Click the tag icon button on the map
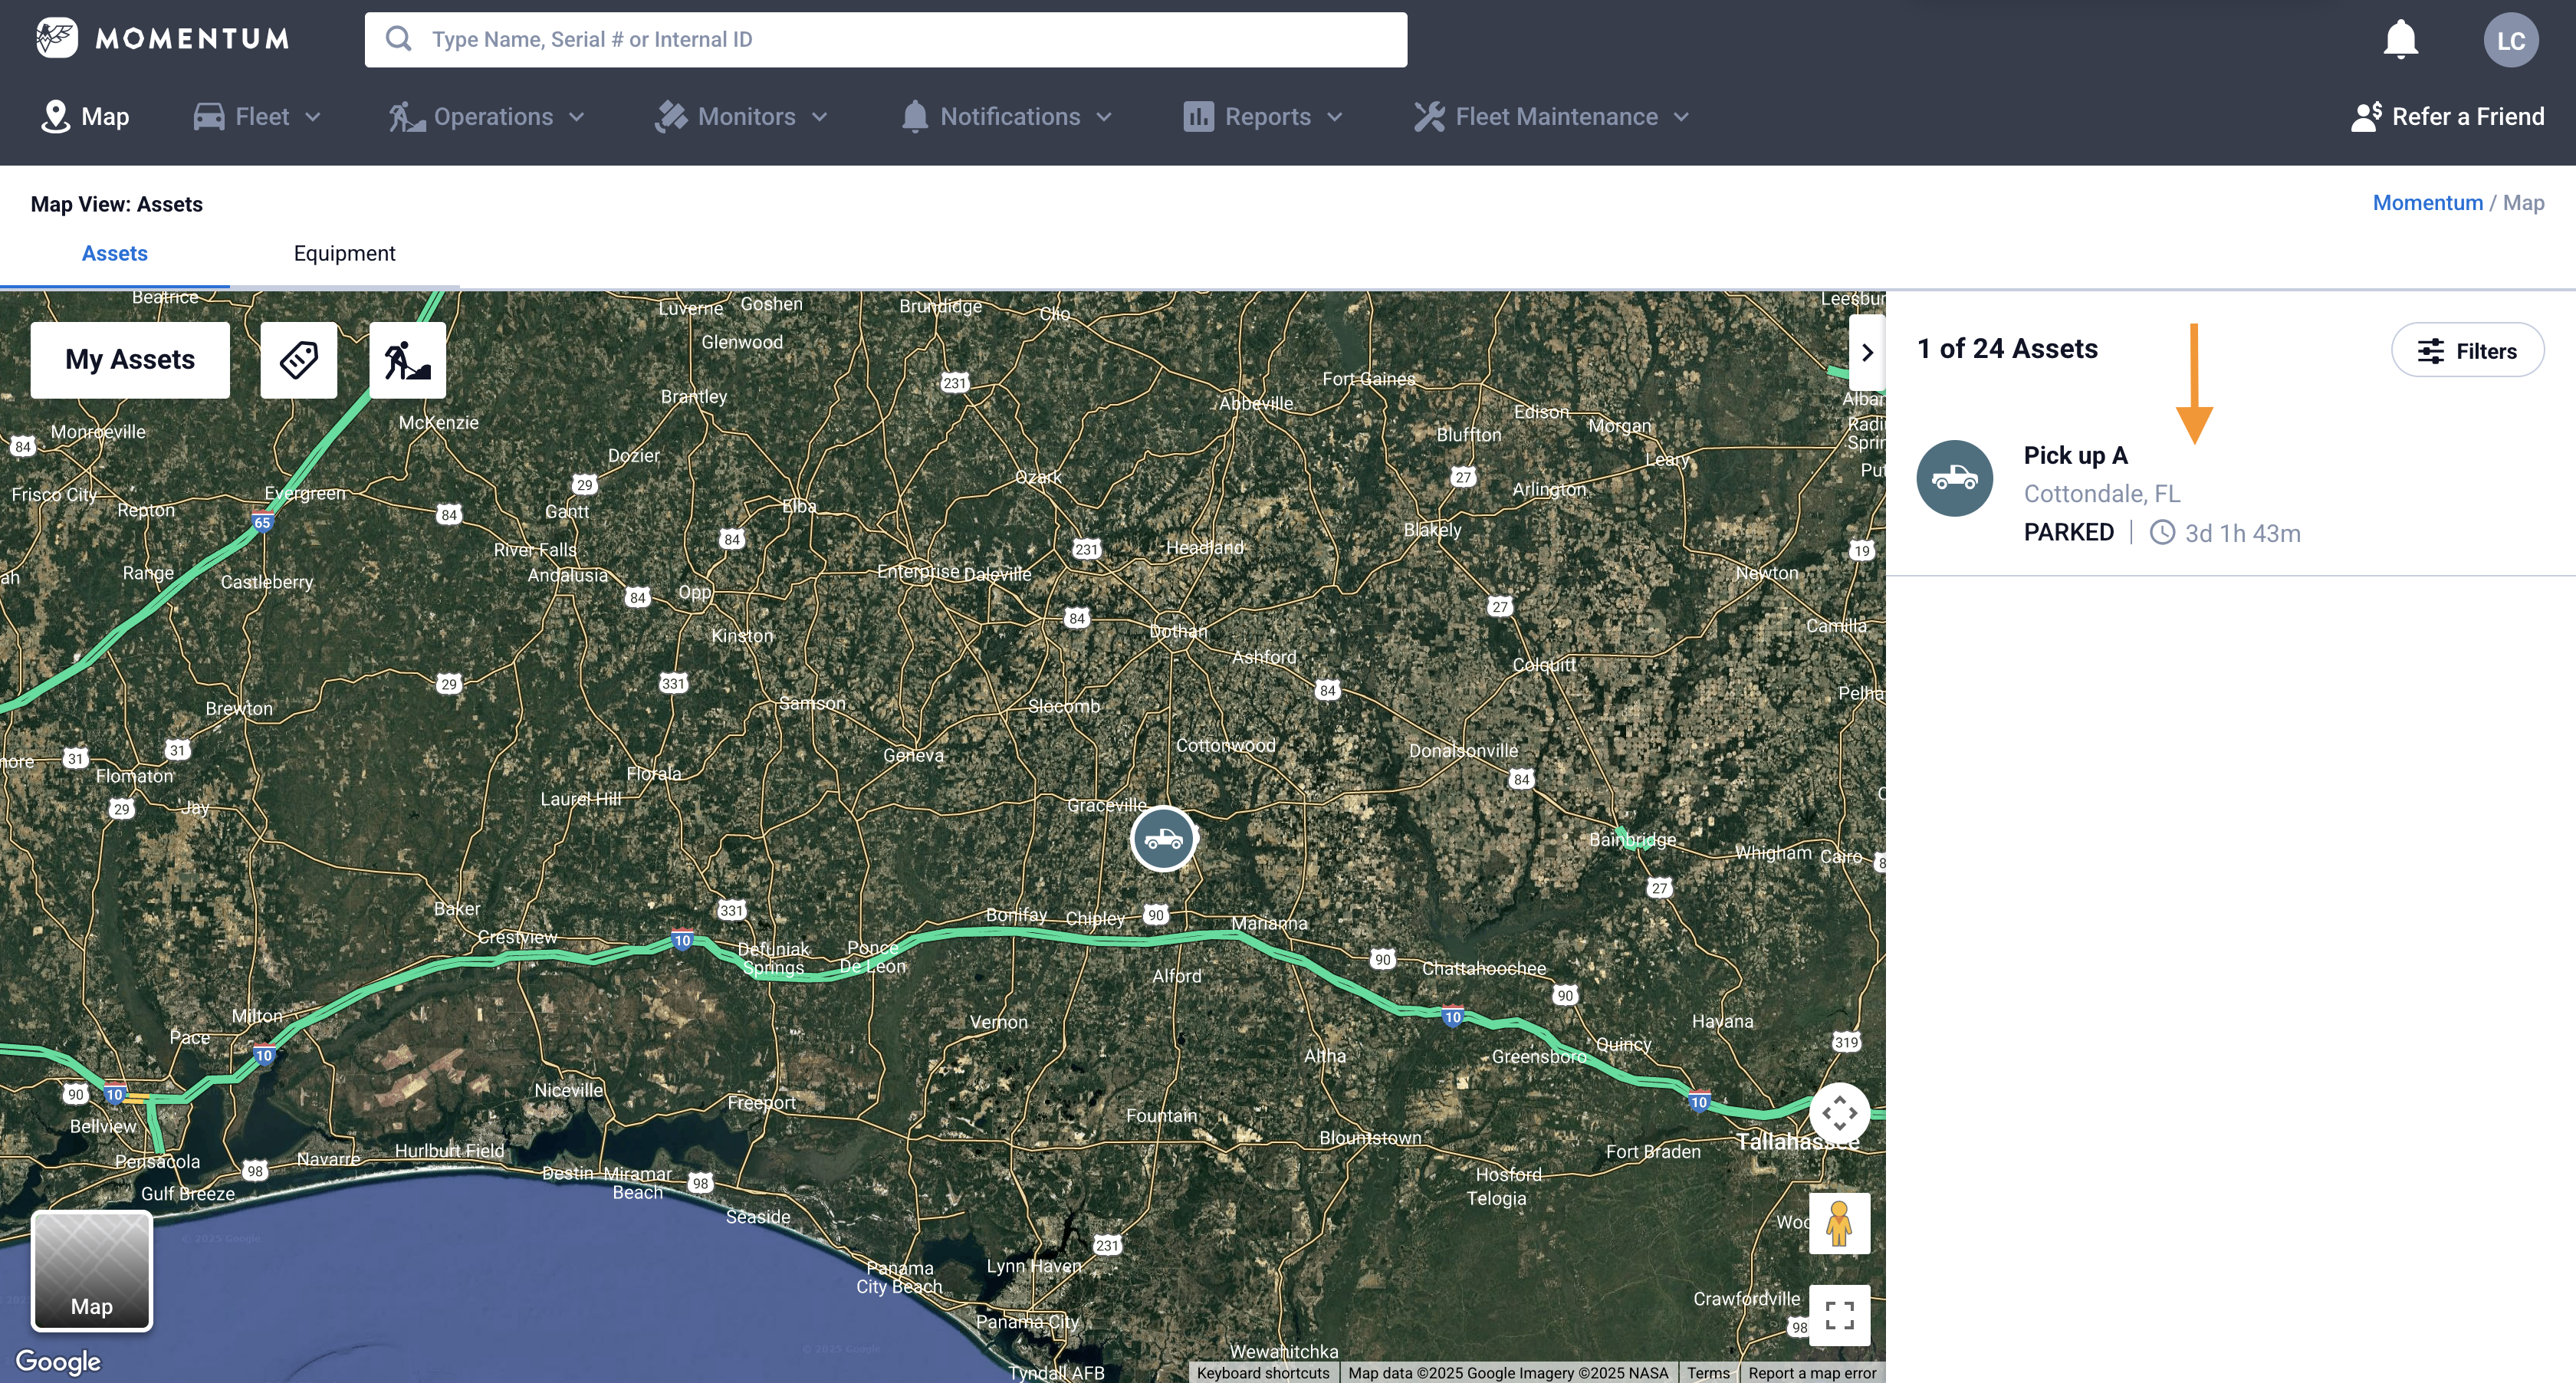Image resolution: width=2576 pixels, height=1383 pixels. coord(299,360)
